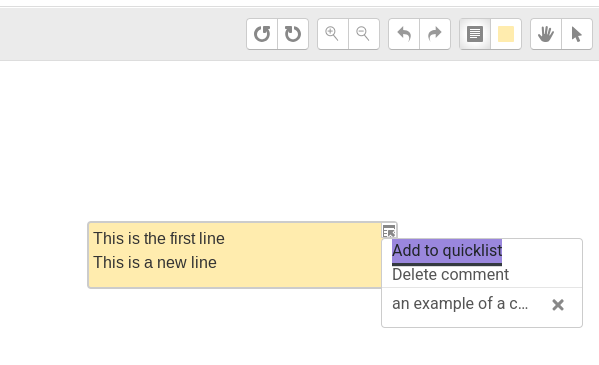Click empty area below quicklist entry in menu

click(x=482, y=320)
